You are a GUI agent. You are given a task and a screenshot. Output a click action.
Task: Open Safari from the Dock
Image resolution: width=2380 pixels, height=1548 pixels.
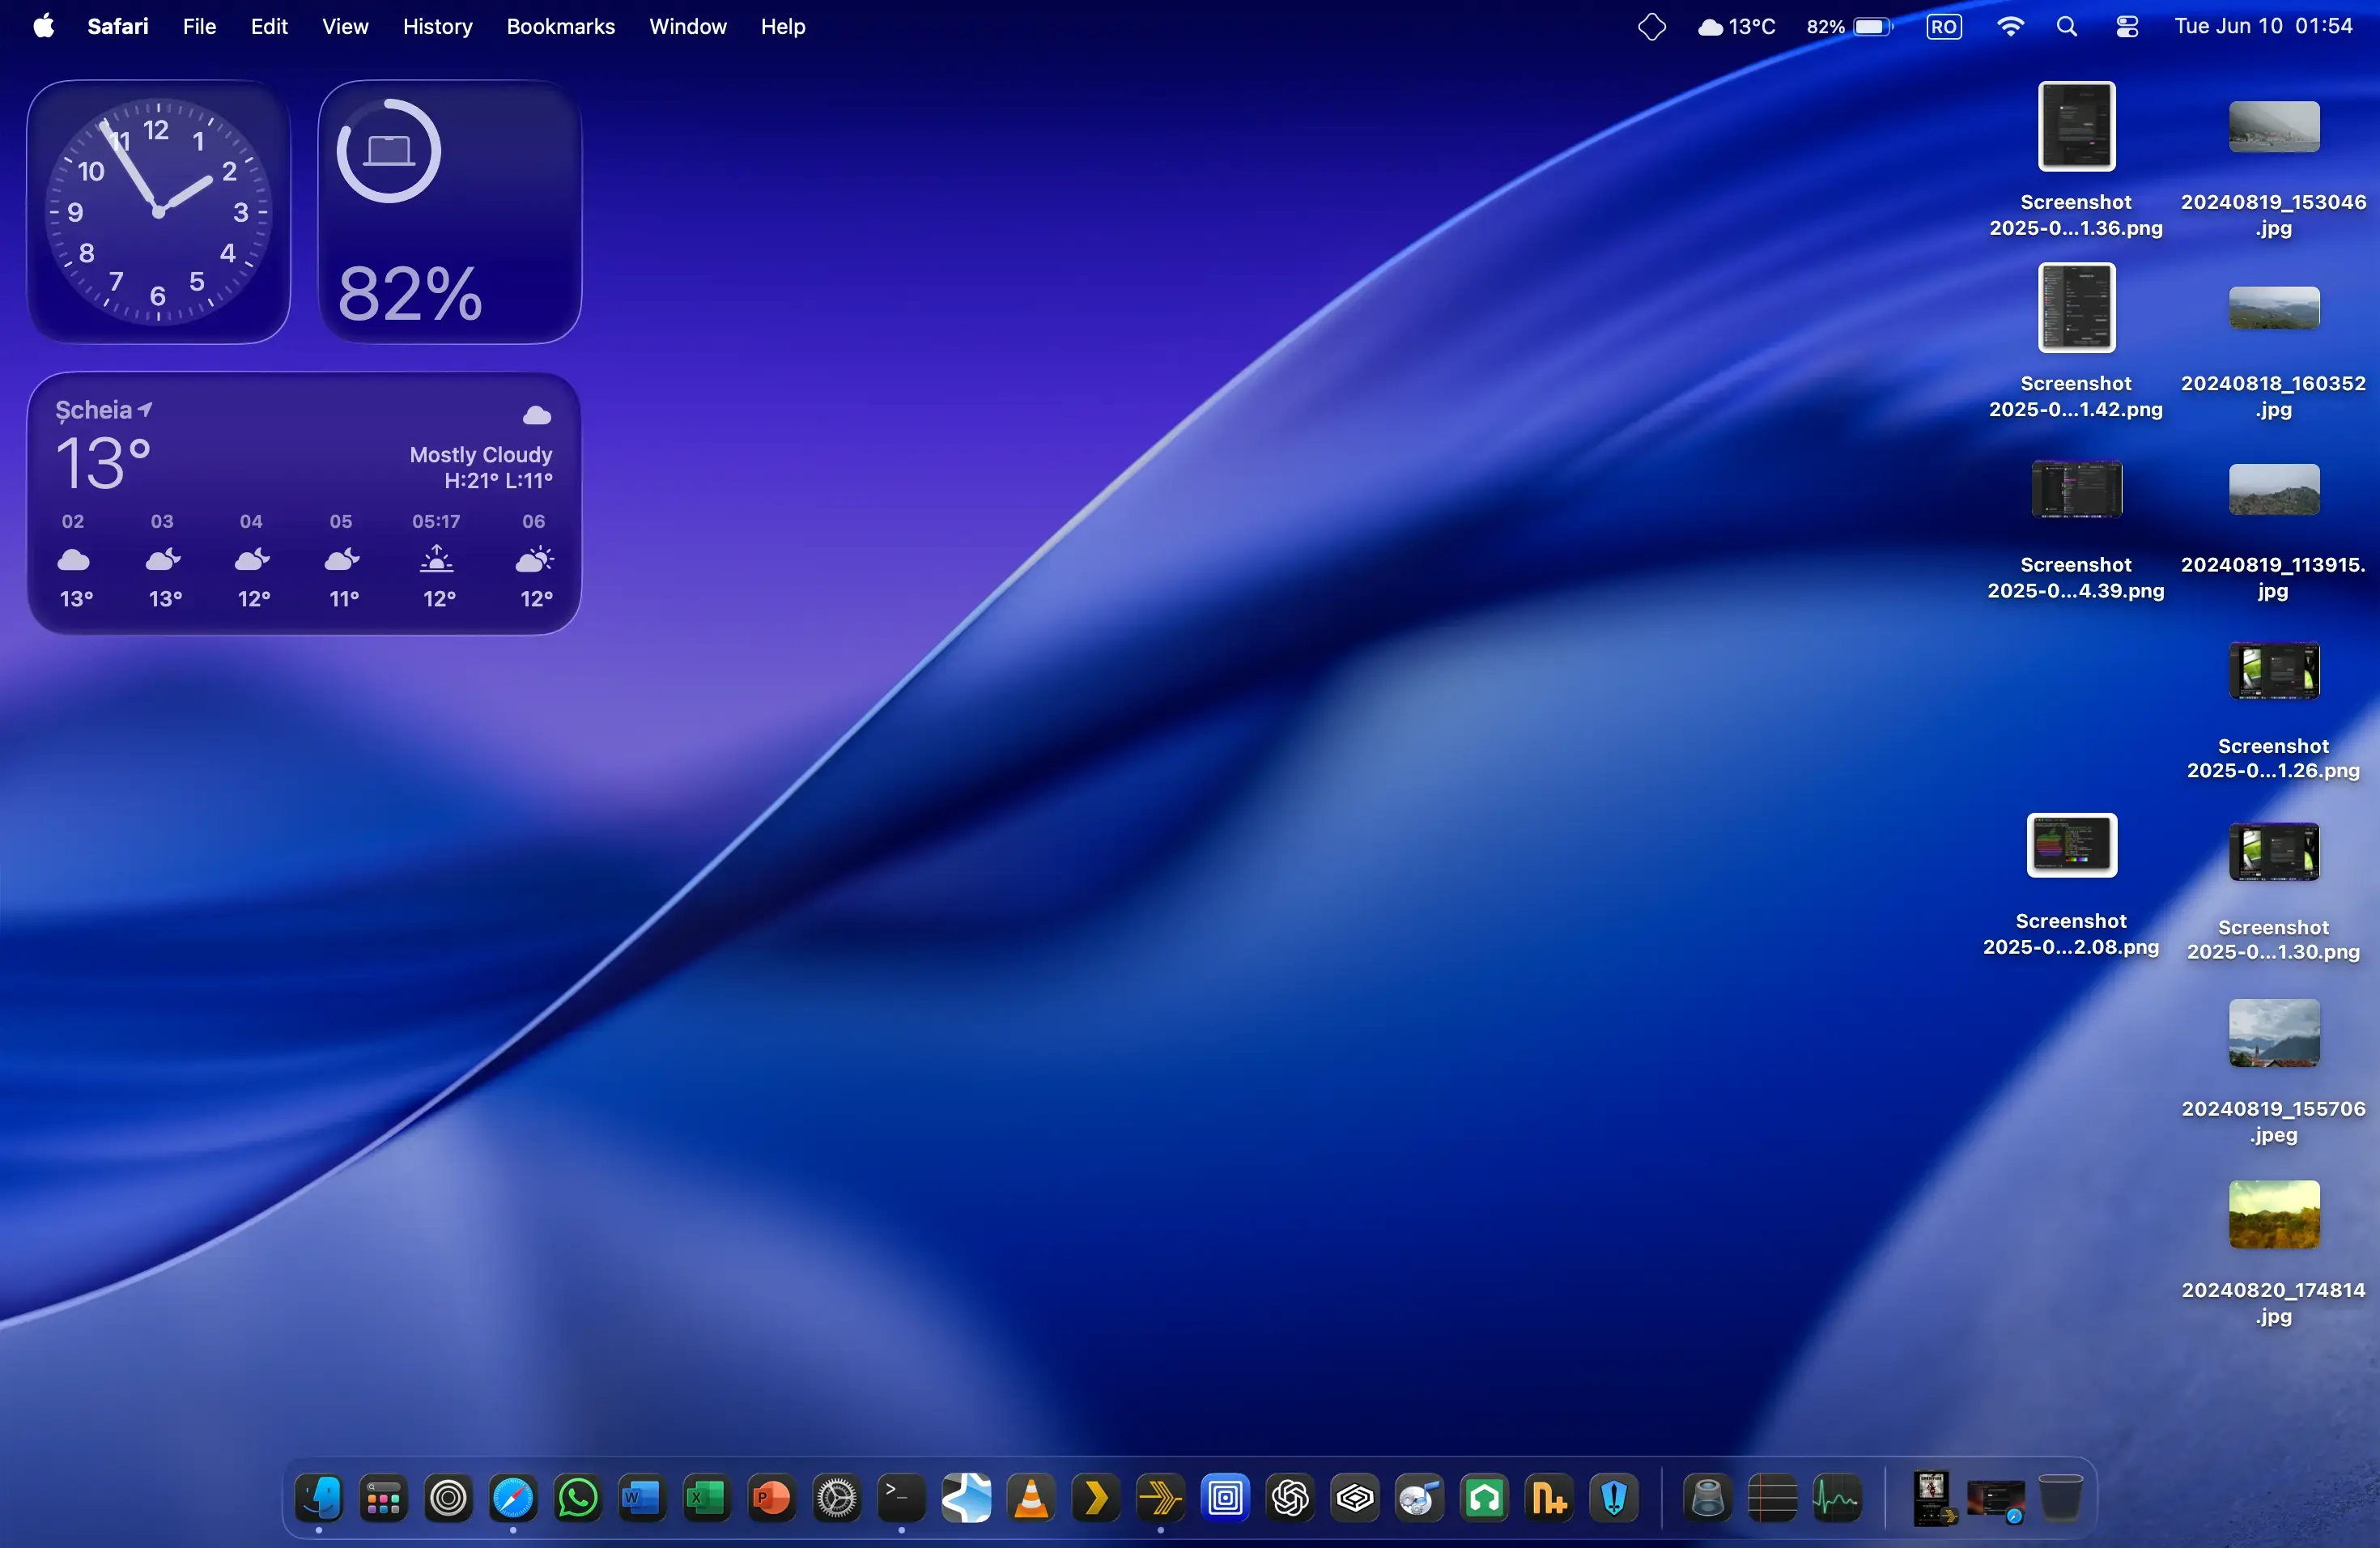click(513, 1497)
